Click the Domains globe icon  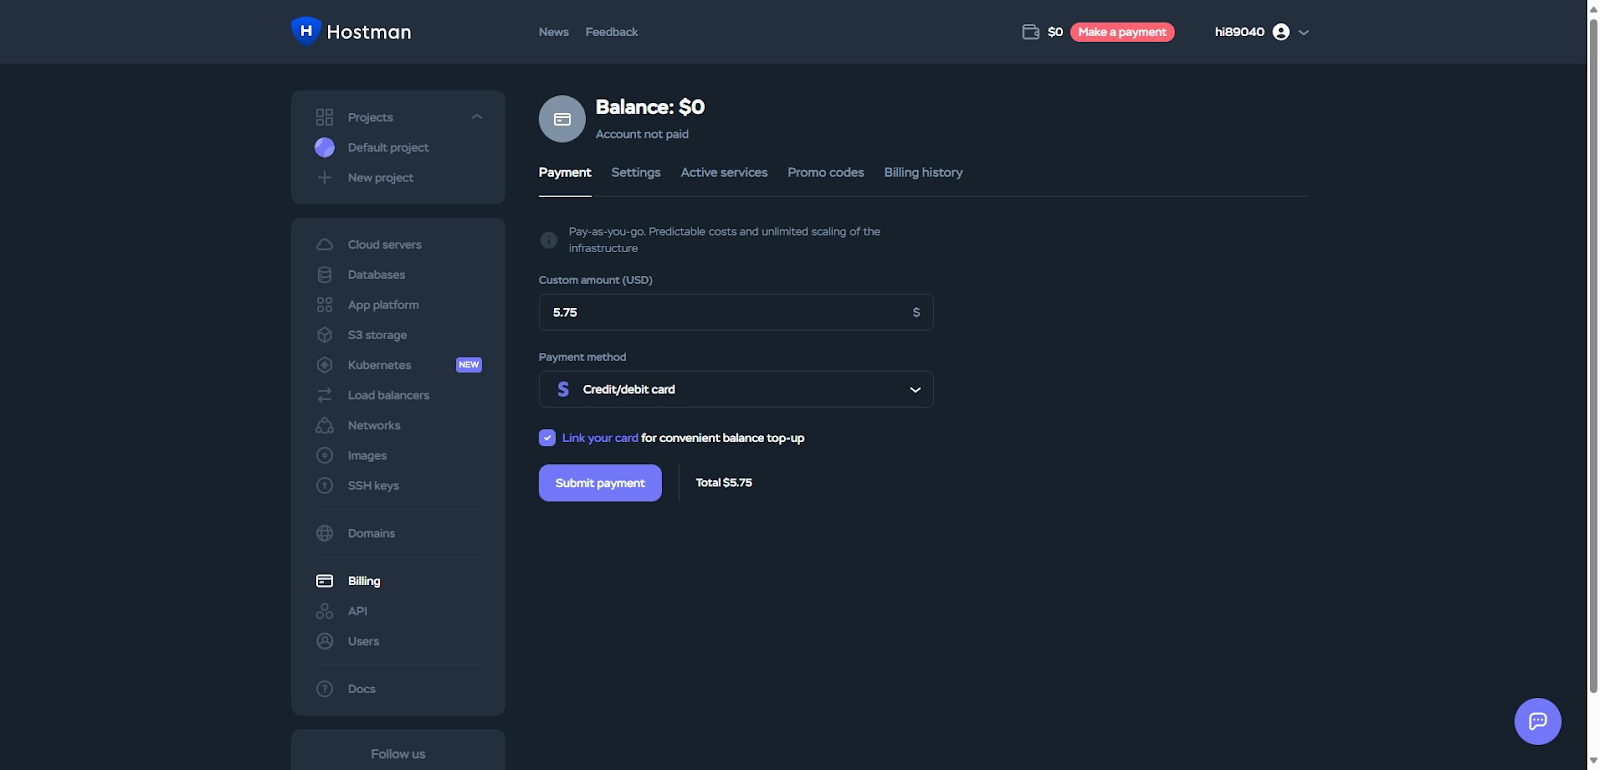(x=324, y=533)
